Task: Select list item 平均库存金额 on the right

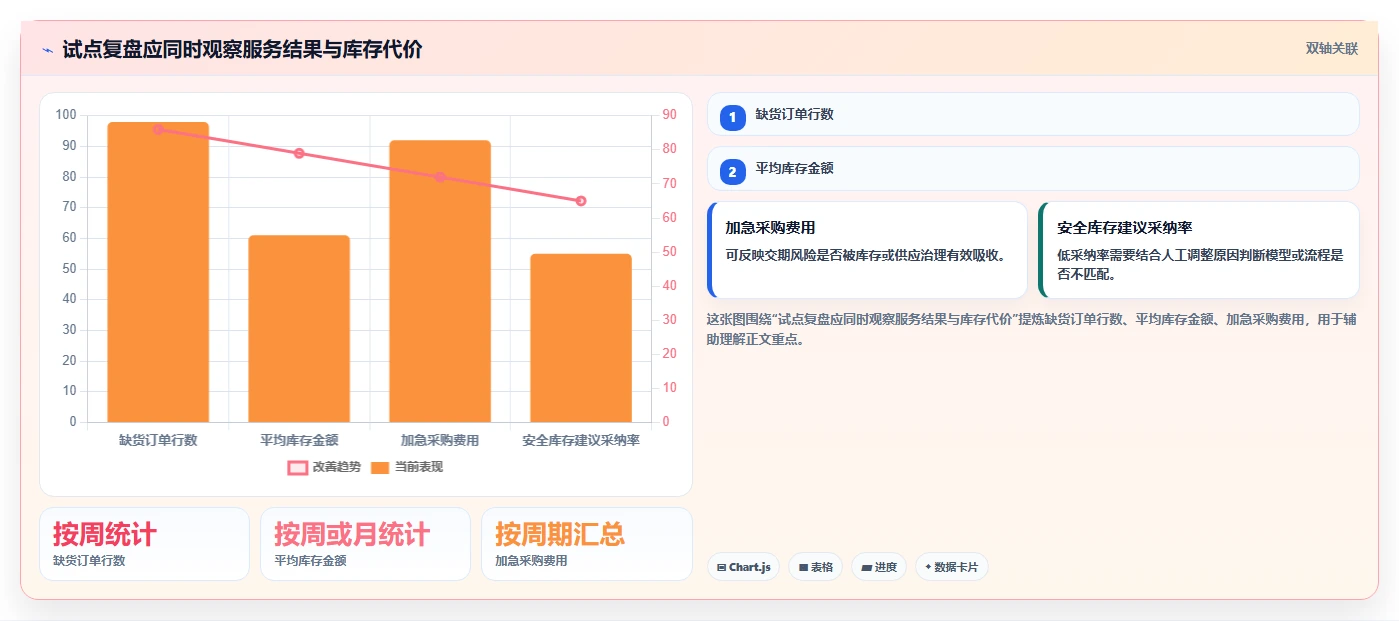Action: [1033, 169]
